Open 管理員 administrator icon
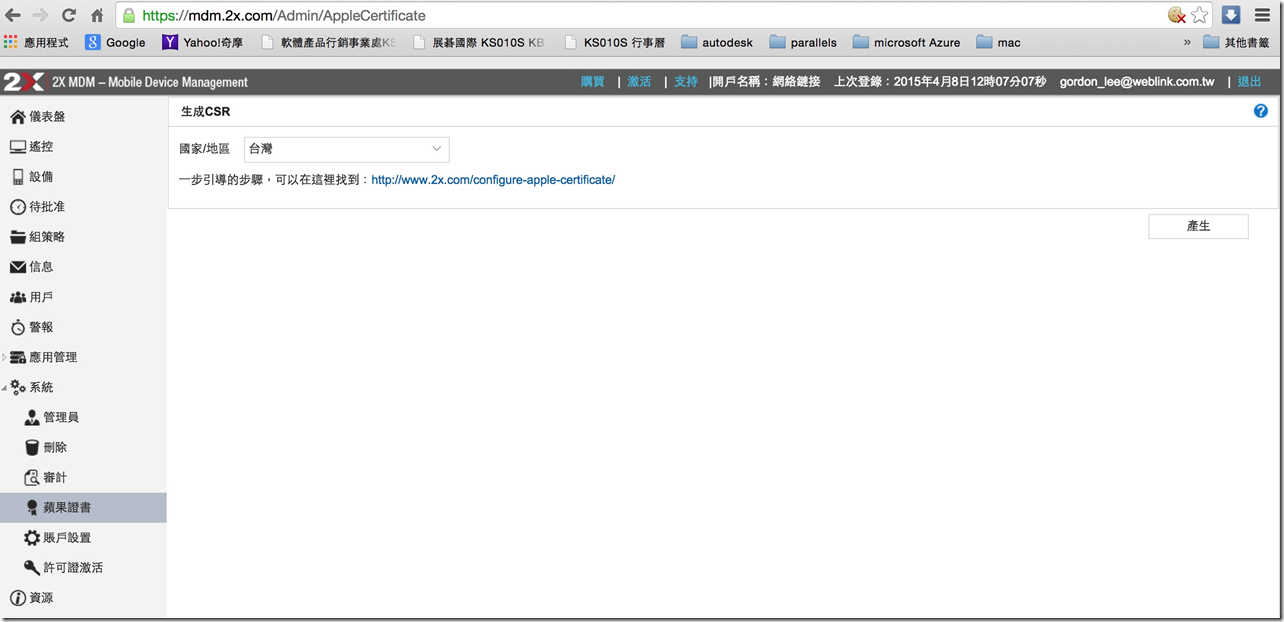This screenshot has width=1284, height=622. coord(32,417)
